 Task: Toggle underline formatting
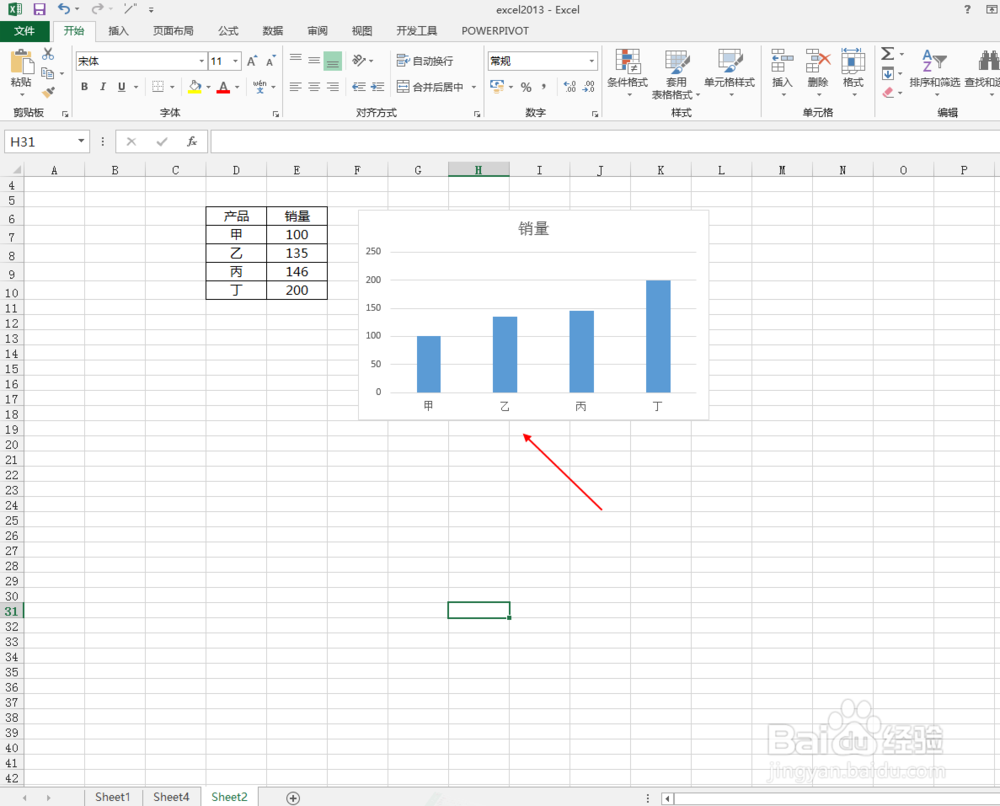pos(120,87)
